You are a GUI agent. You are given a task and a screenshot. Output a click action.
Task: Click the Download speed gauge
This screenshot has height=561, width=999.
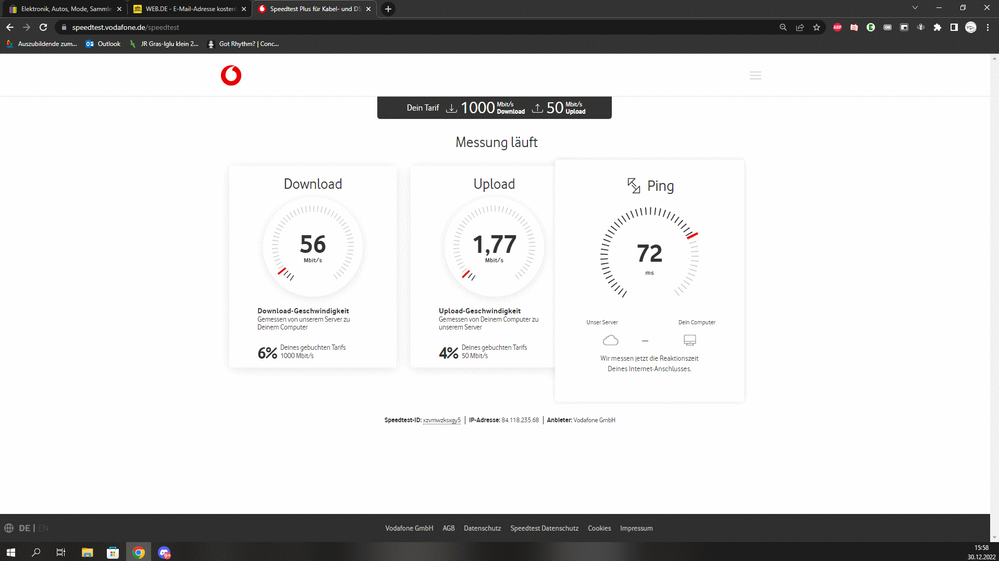click(x=313, y=246)
